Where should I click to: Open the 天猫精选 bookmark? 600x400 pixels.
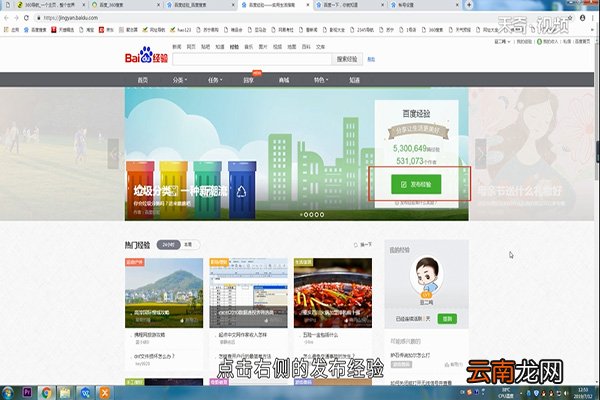click(x=63, y=29)
